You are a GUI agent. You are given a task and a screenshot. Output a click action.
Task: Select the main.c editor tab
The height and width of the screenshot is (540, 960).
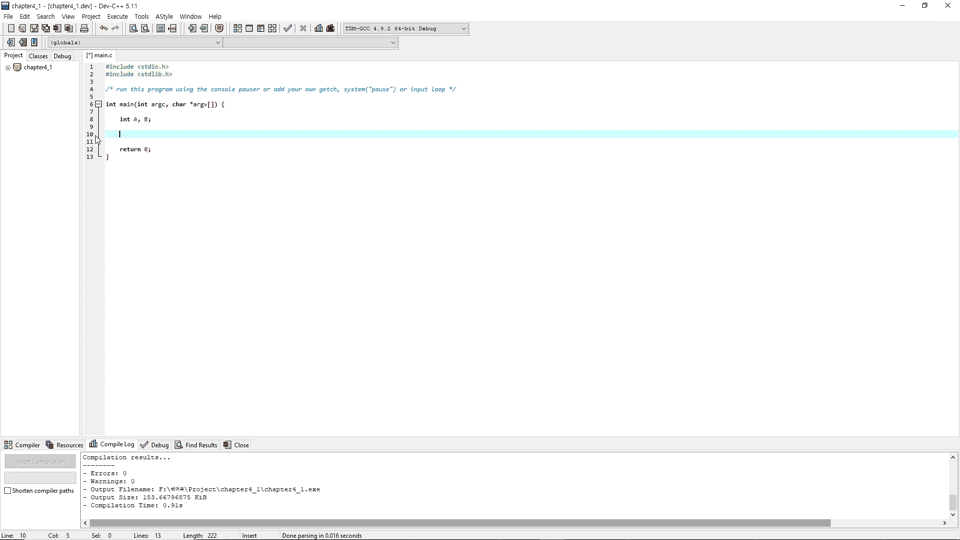(99, 55)
